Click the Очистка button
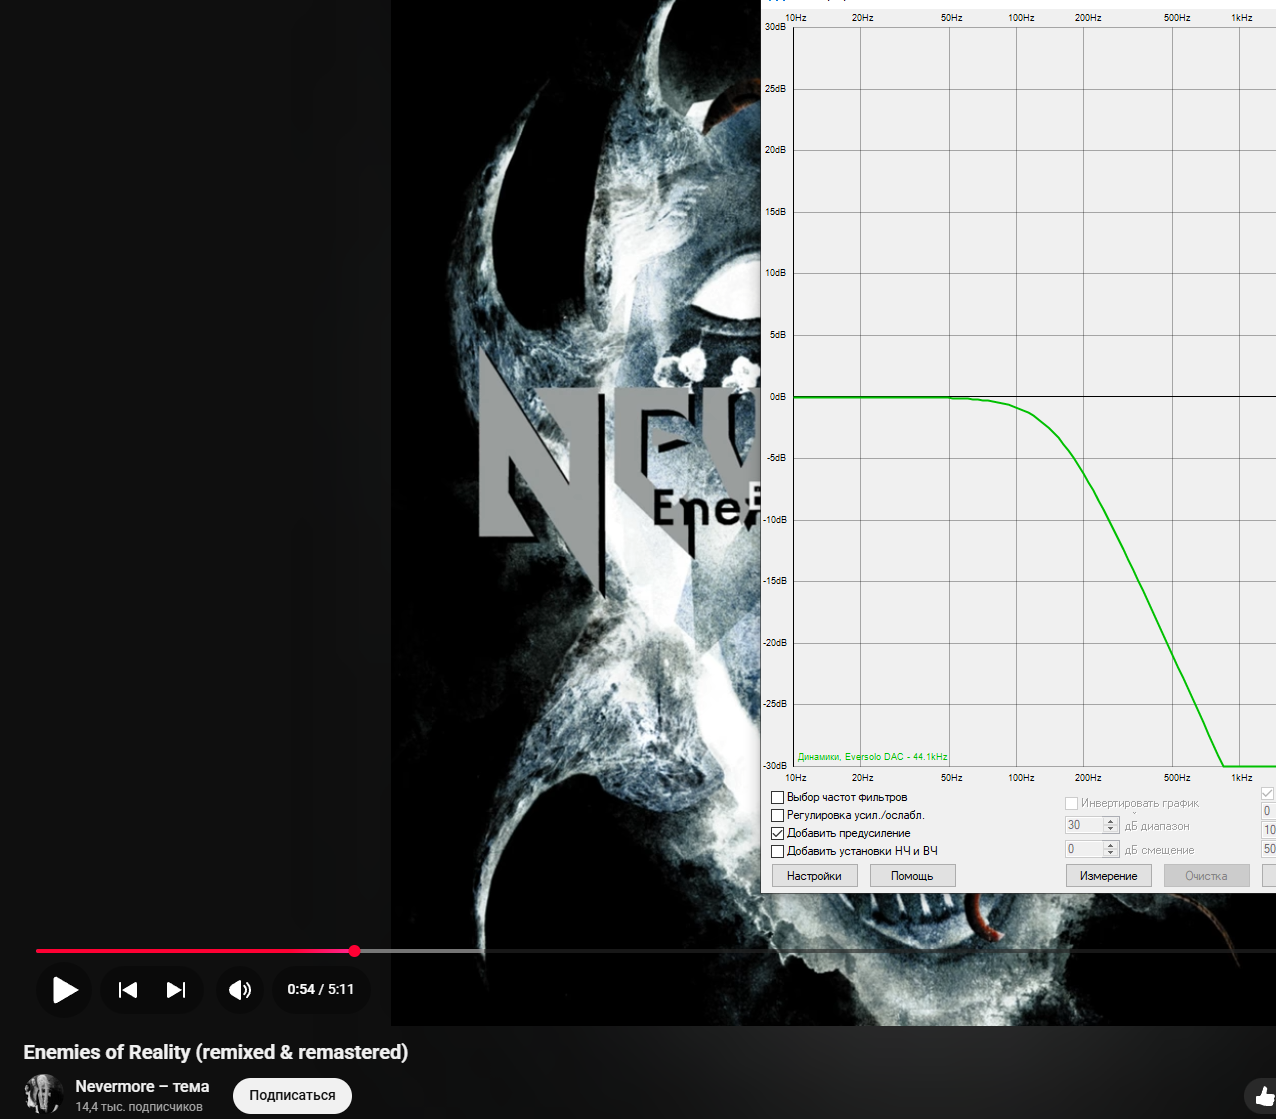1276x1119 pixels. click(x=1206, y=876)
